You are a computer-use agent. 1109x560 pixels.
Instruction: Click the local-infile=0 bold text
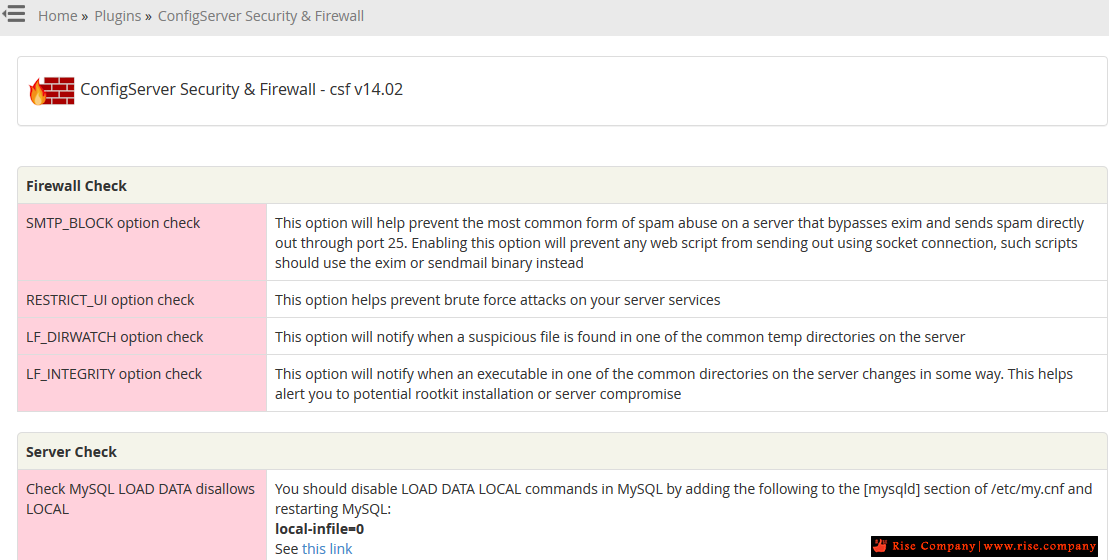(x=320, y=529)
